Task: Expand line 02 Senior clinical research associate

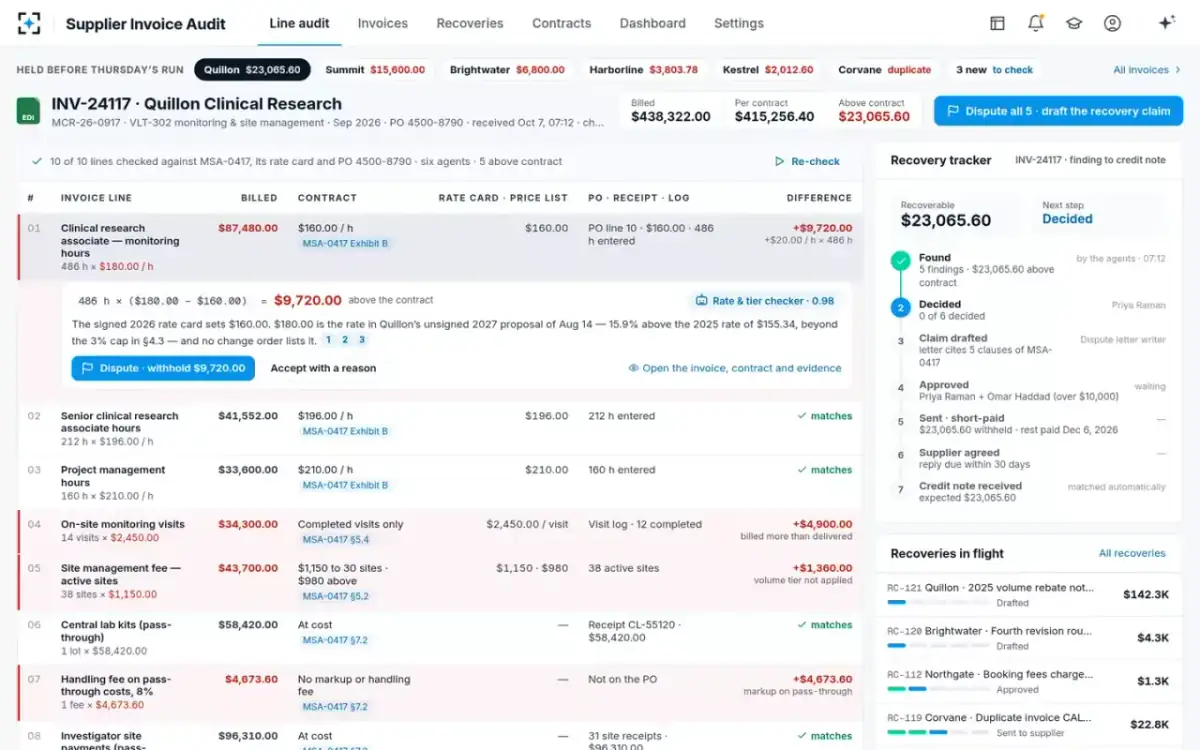Action: 440,428
